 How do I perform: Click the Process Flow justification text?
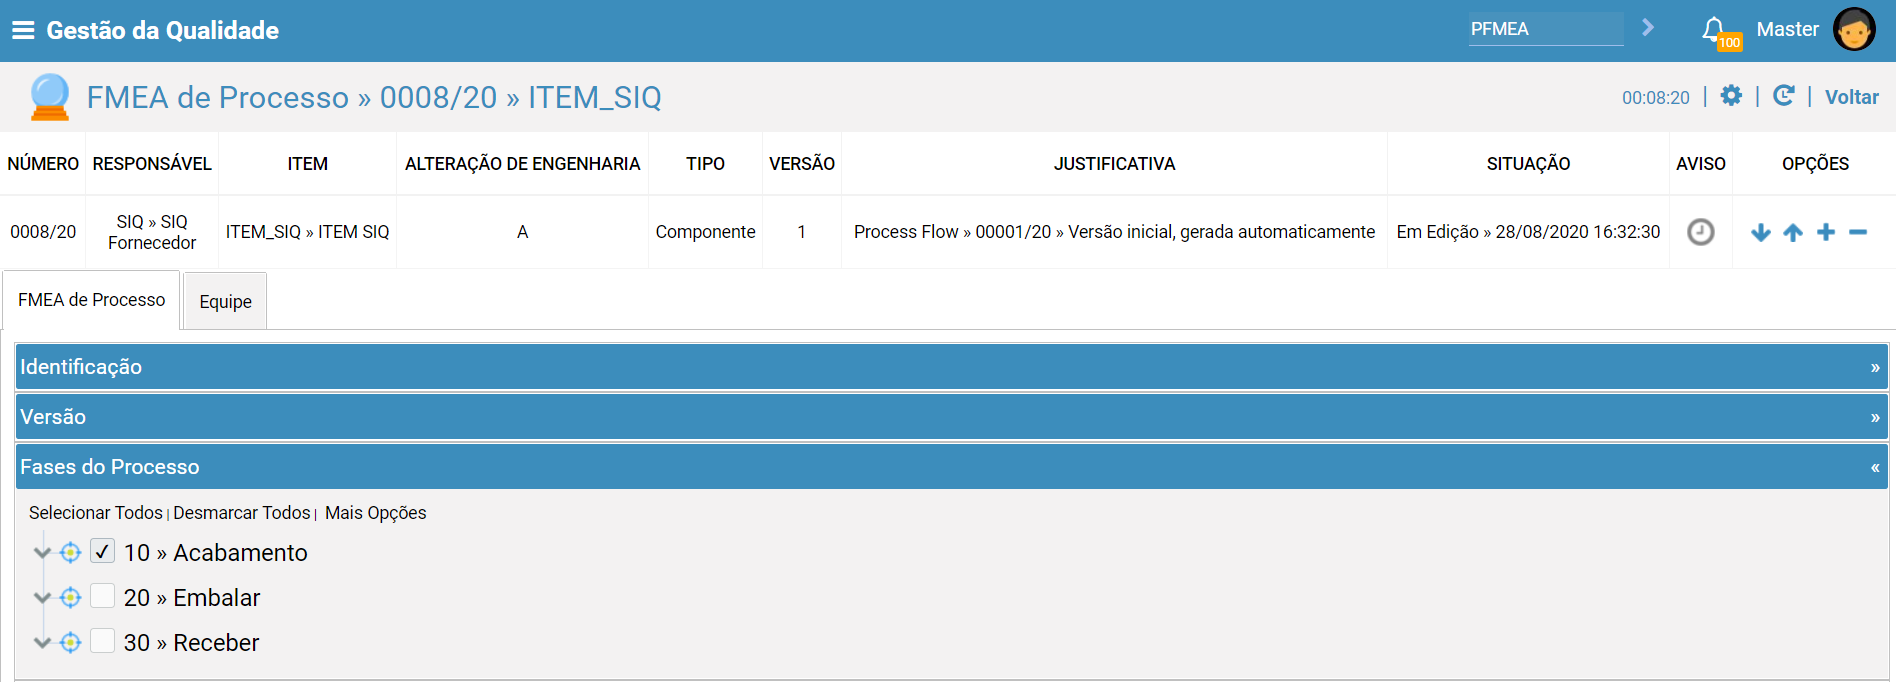point(1114,232)
